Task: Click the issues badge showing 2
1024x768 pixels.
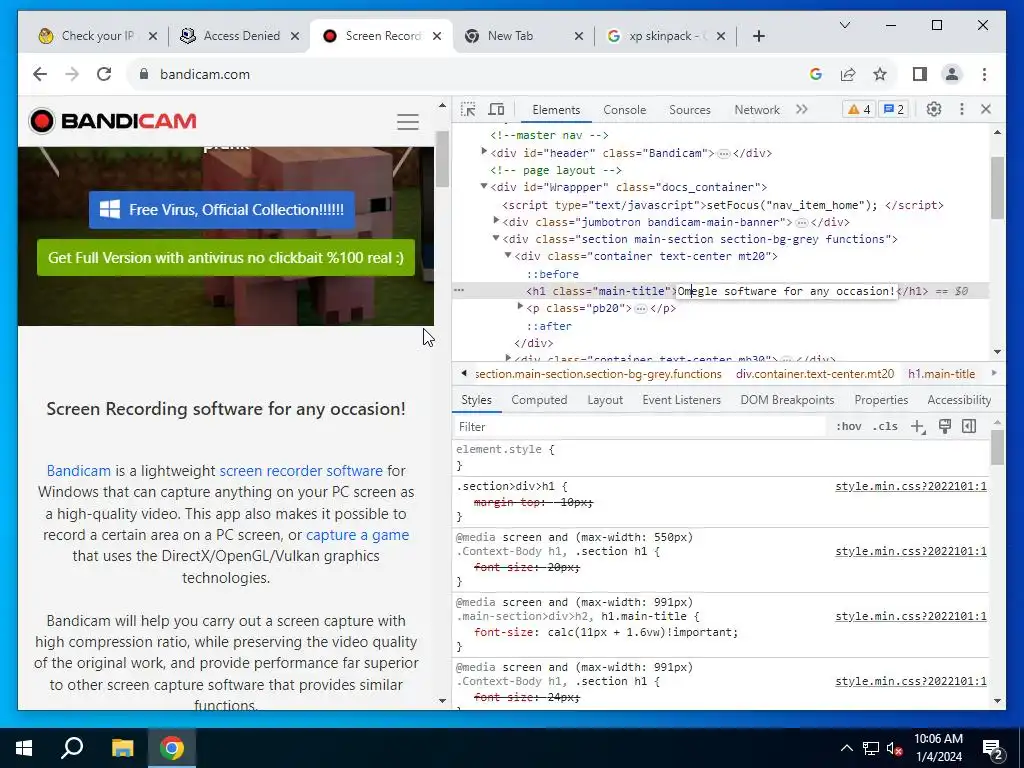Action: click(893, 110)
